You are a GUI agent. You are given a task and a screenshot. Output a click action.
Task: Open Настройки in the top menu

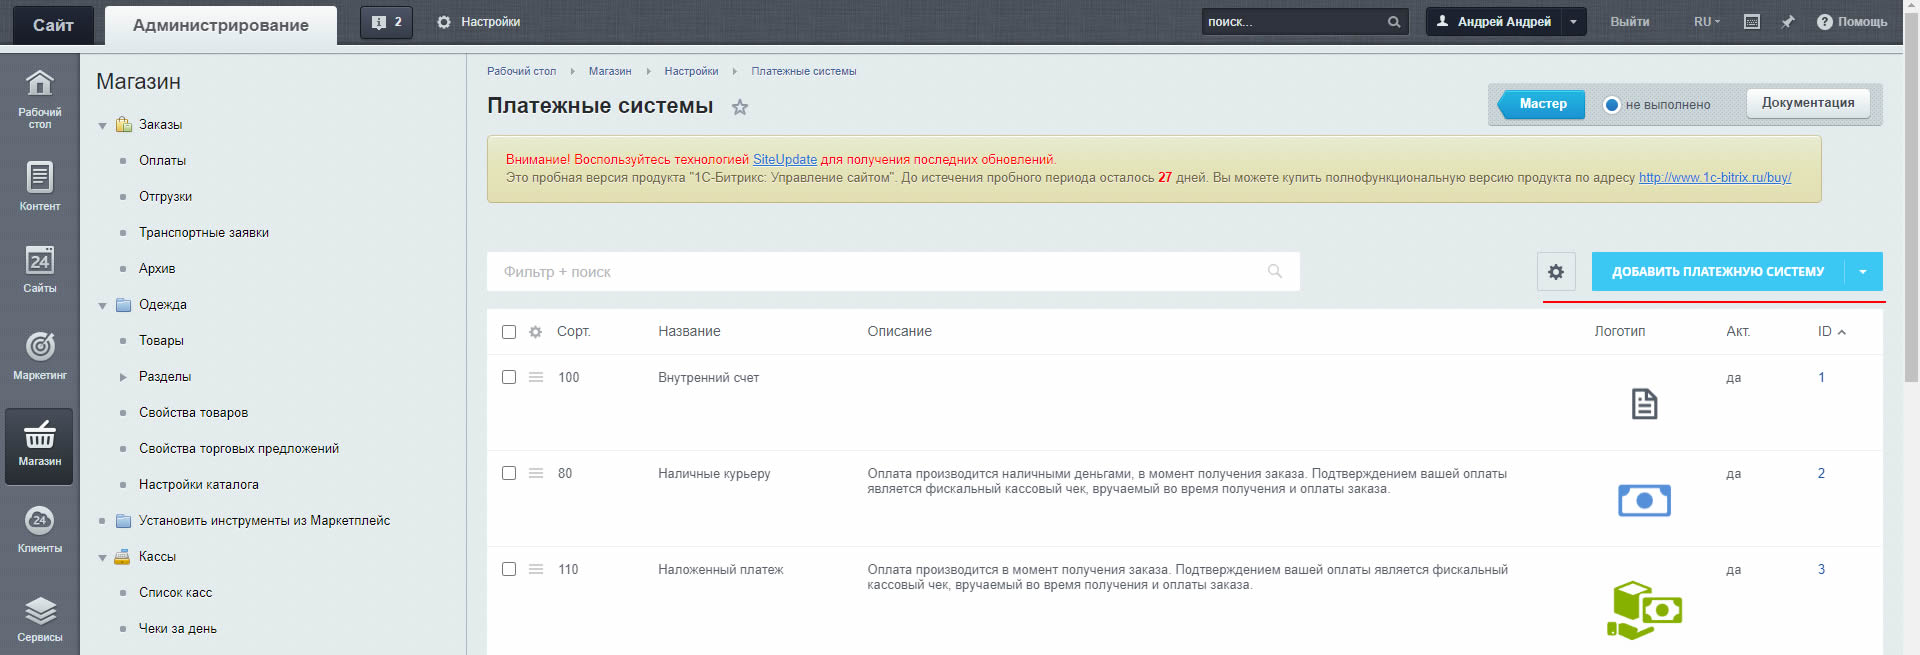[x=479, y=22]
